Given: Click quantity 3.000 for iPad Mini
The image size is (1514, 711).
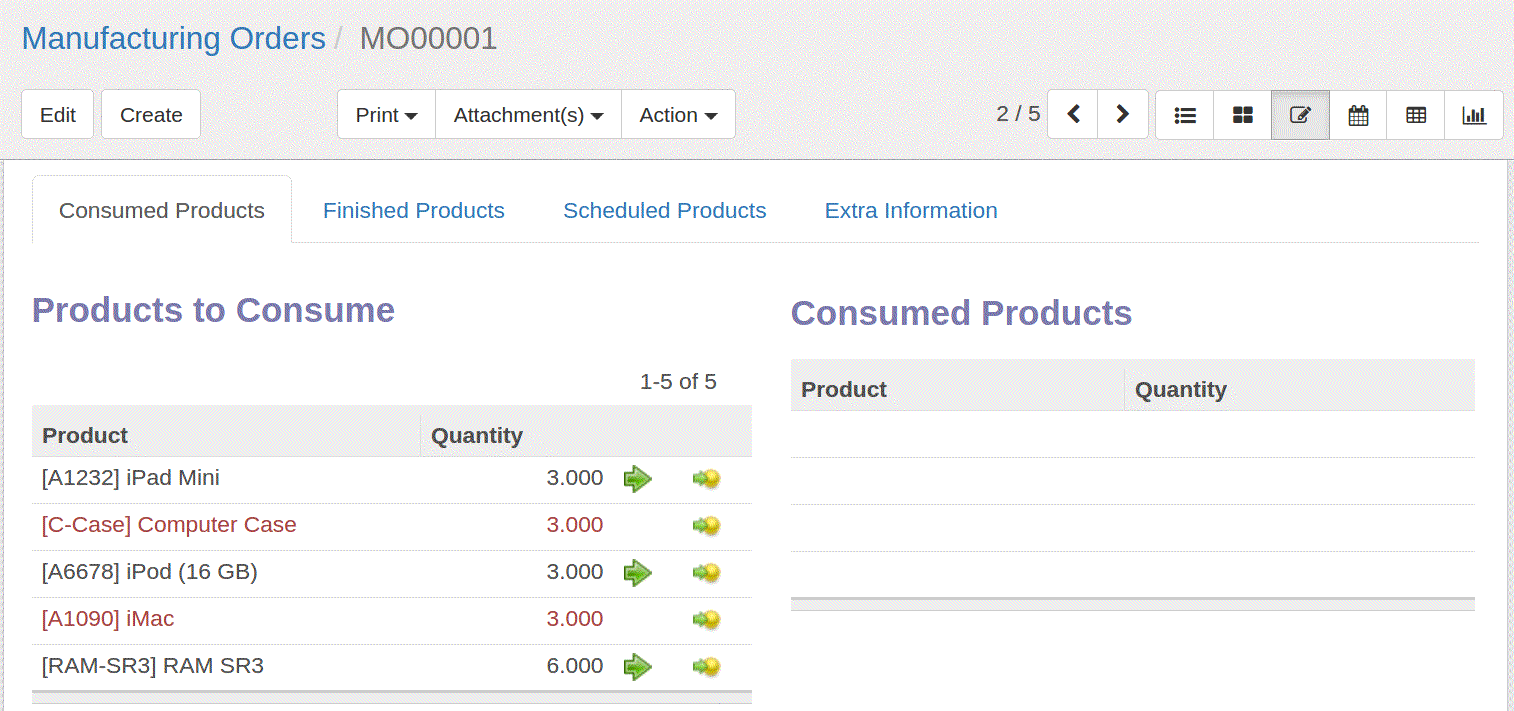Looking at the screenshot, I should (x=575, y=478).
